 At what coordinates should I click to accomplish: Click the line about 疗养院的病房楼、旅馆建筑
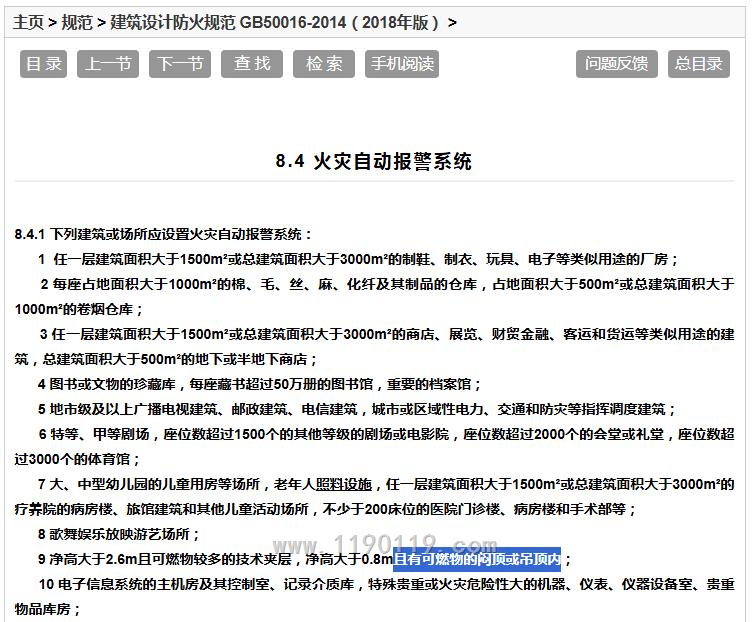pos(325,509)
